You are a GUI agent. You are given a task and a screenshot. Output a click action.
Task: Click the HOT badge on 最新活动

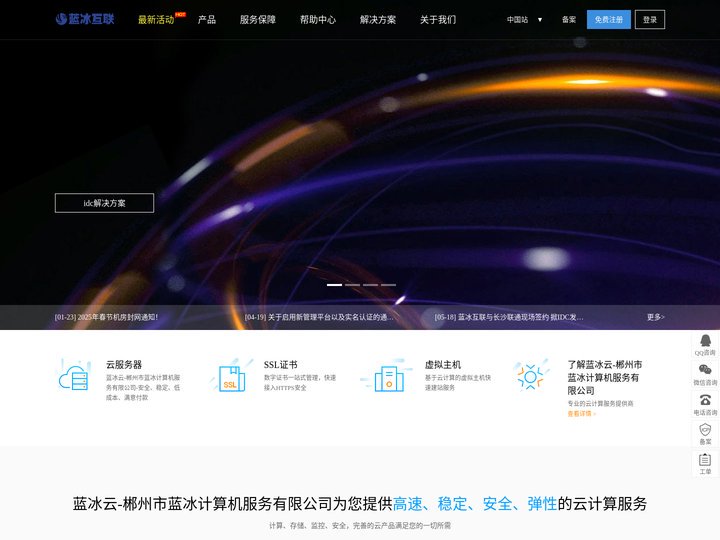180,15
